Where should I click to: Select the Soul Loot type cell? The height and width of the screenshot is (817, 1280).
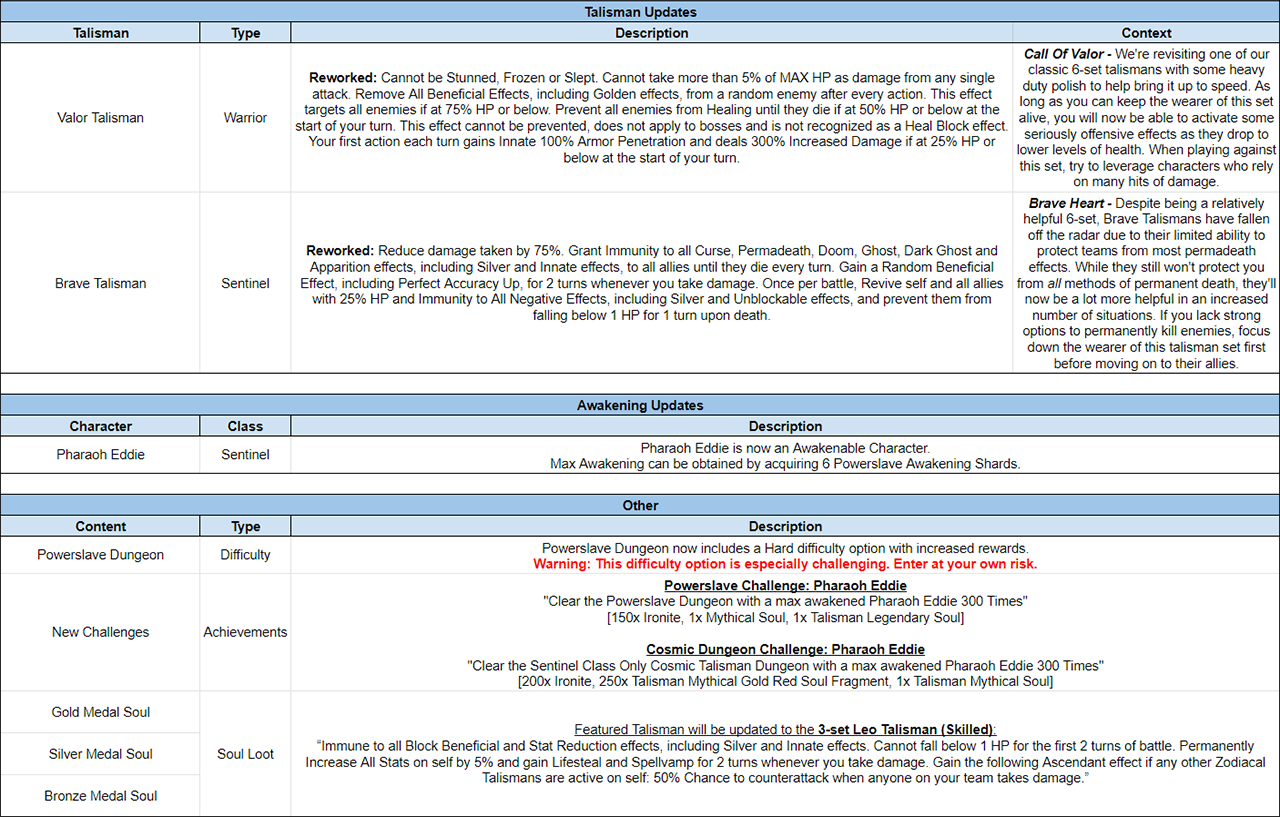coord(245,754)
